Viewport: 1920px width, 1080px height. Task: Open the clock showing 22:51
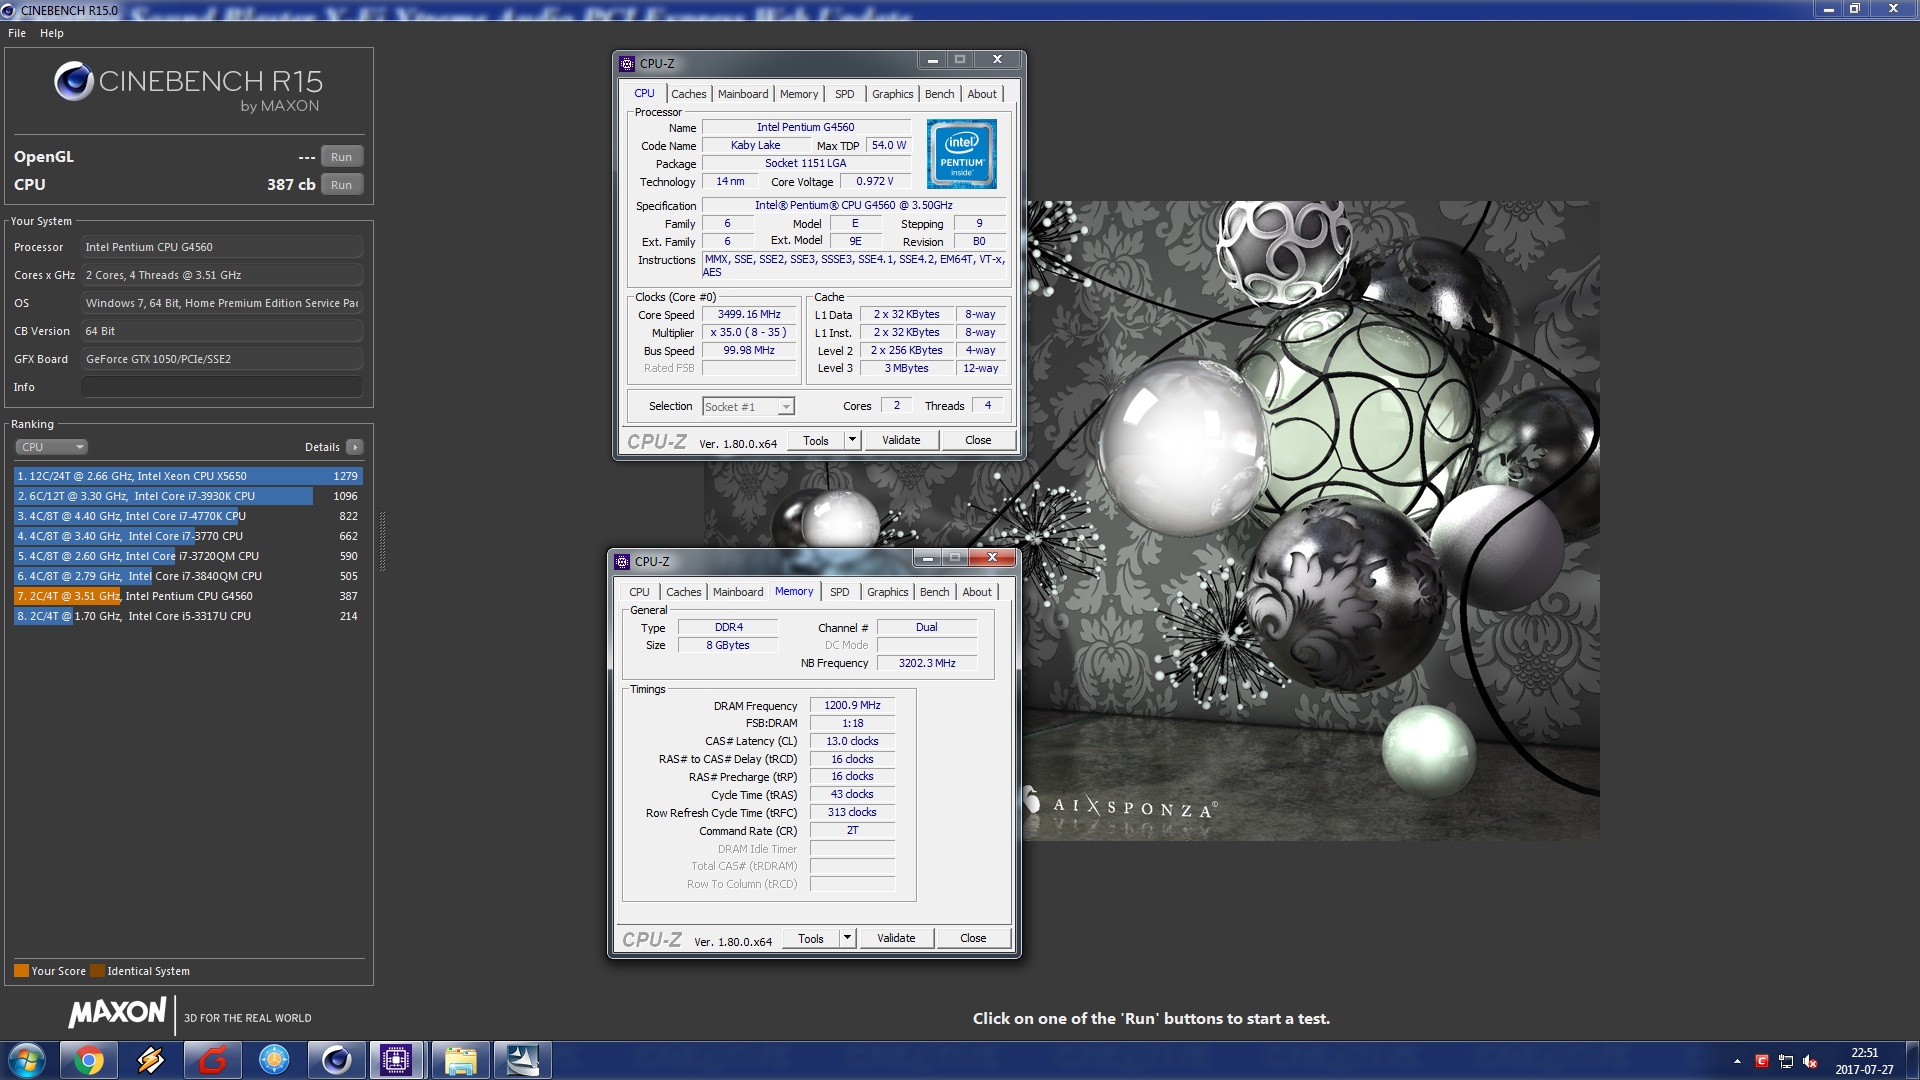[x=1864, y=1061]
